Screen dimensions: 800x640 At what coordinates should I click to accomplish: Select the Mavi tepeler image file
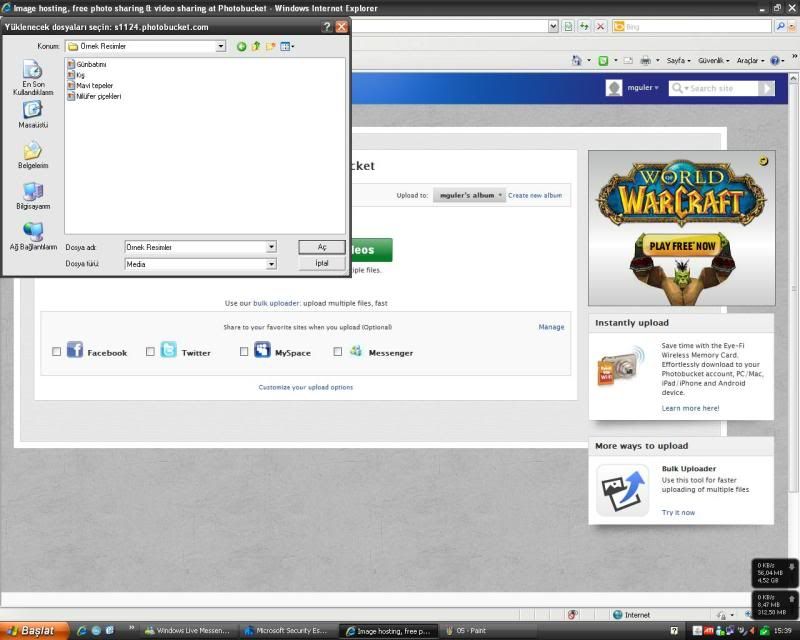(90, 86)
